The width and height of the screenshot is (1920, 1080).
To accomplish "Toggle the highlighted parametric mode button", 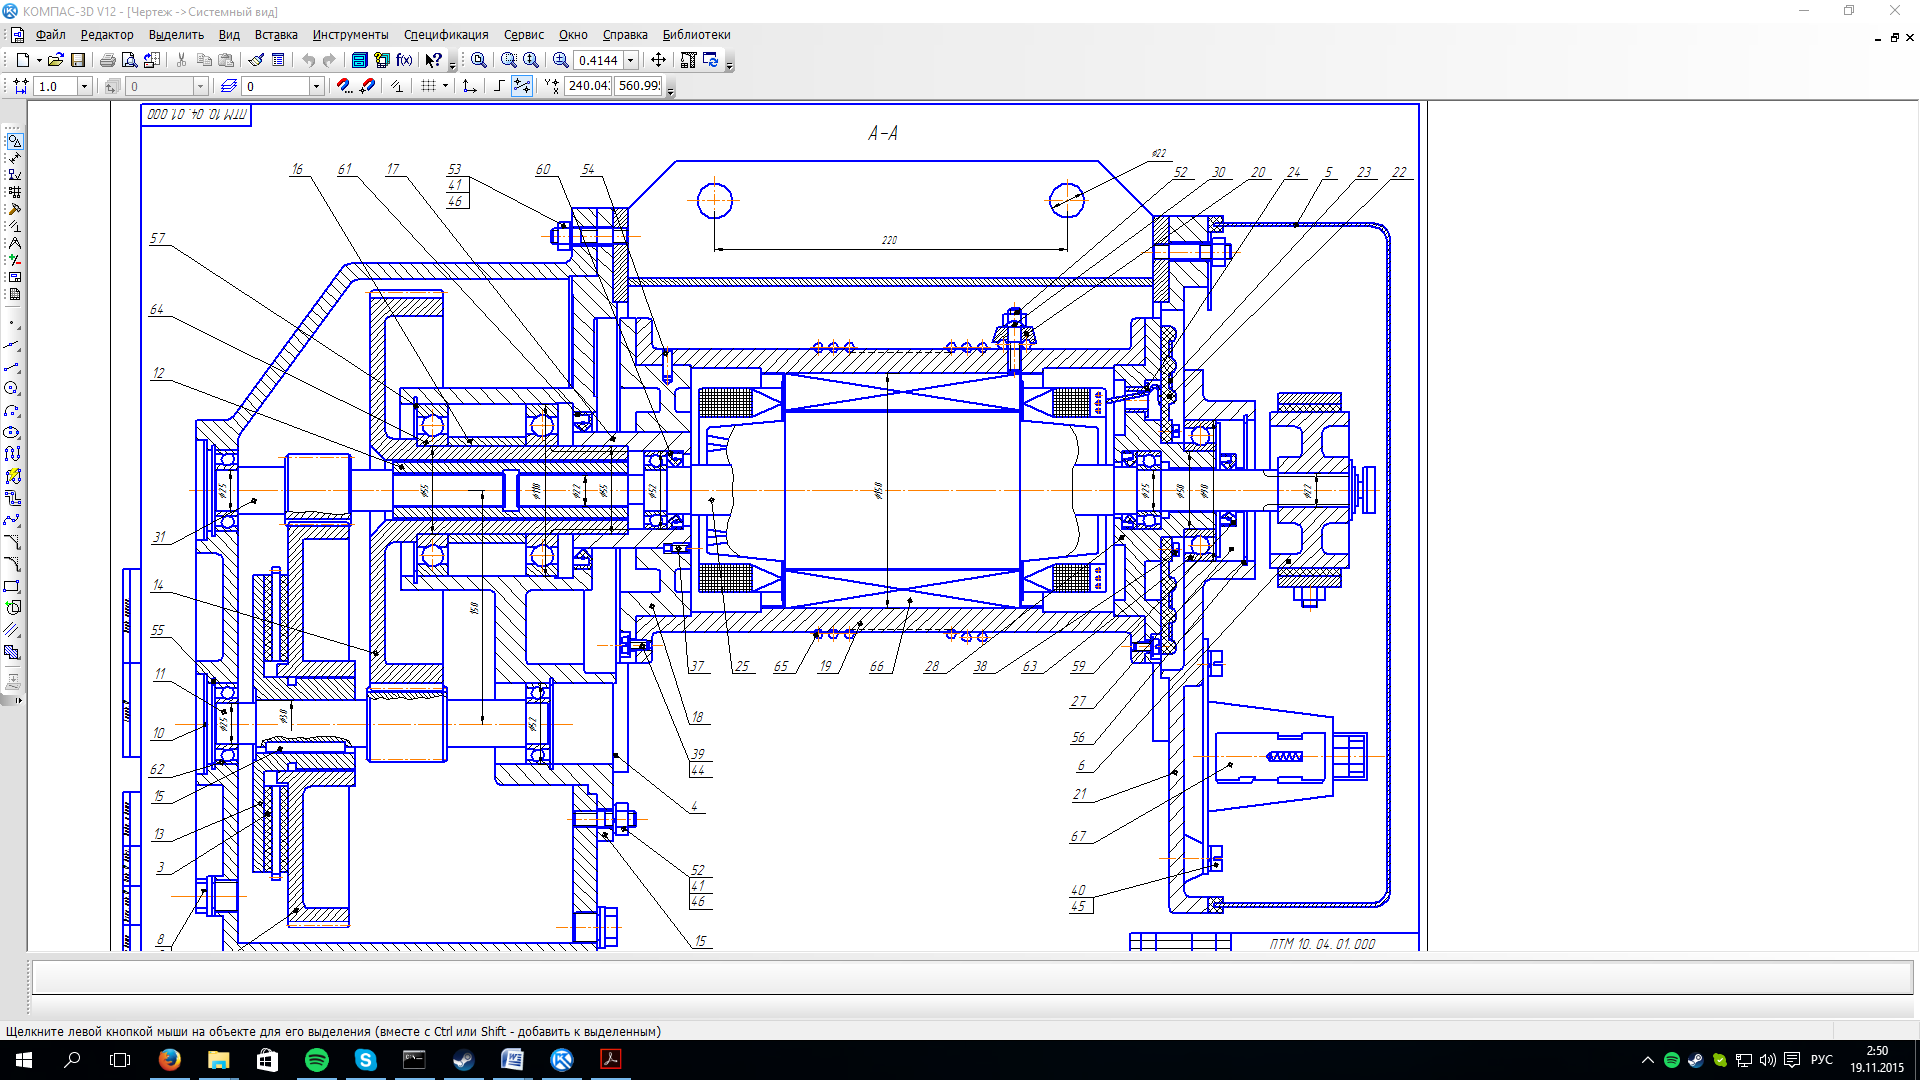I will click(522, 86).
